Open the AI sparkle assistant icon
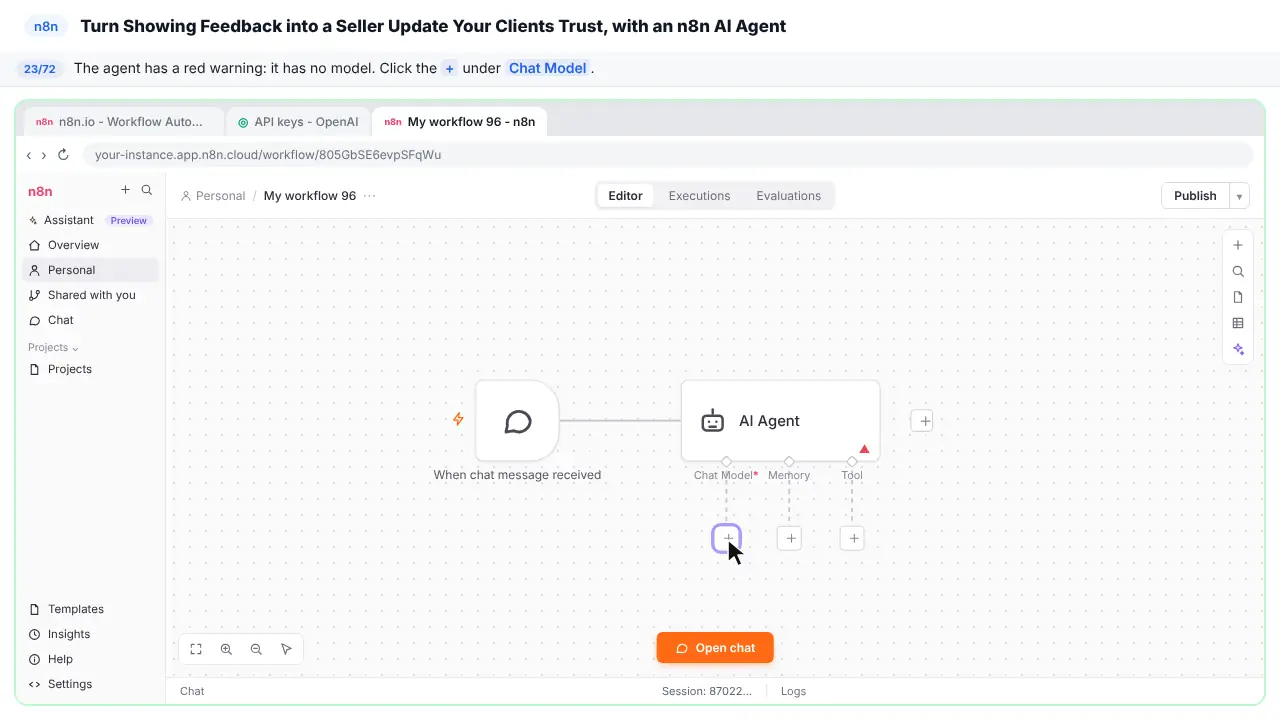Viewport: 1280px width, 720px height. (1238, 349)
